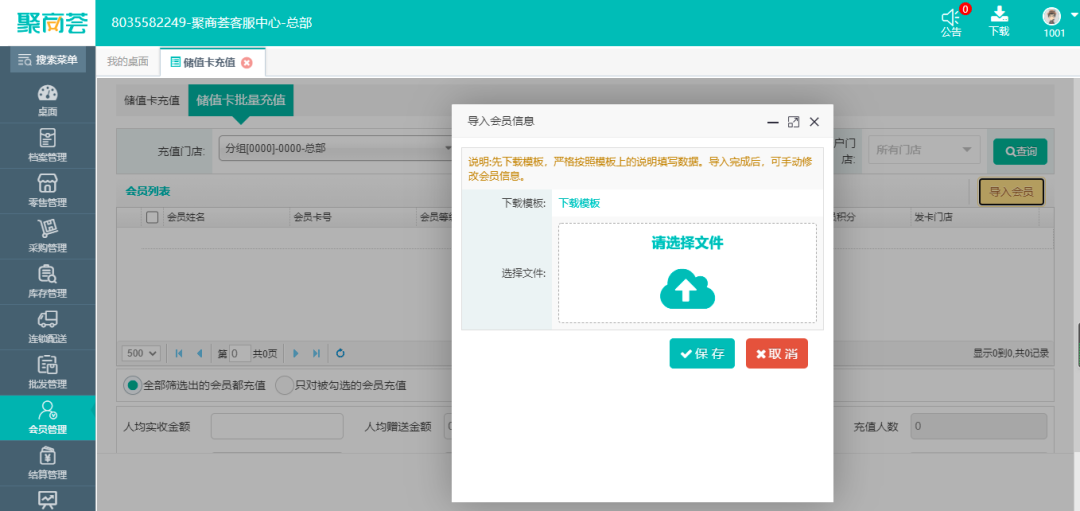Expand the 充值门店 store dropdown
This screenshot has width=1080, height=511.
335,150
